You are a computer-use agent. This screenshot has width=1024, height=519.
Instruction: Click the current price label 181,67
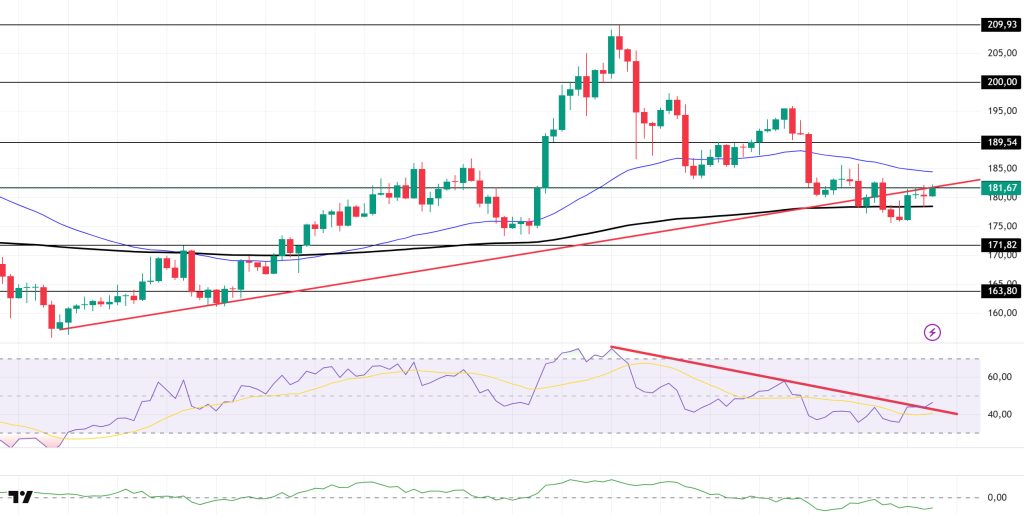click(x=1000, y=187)
